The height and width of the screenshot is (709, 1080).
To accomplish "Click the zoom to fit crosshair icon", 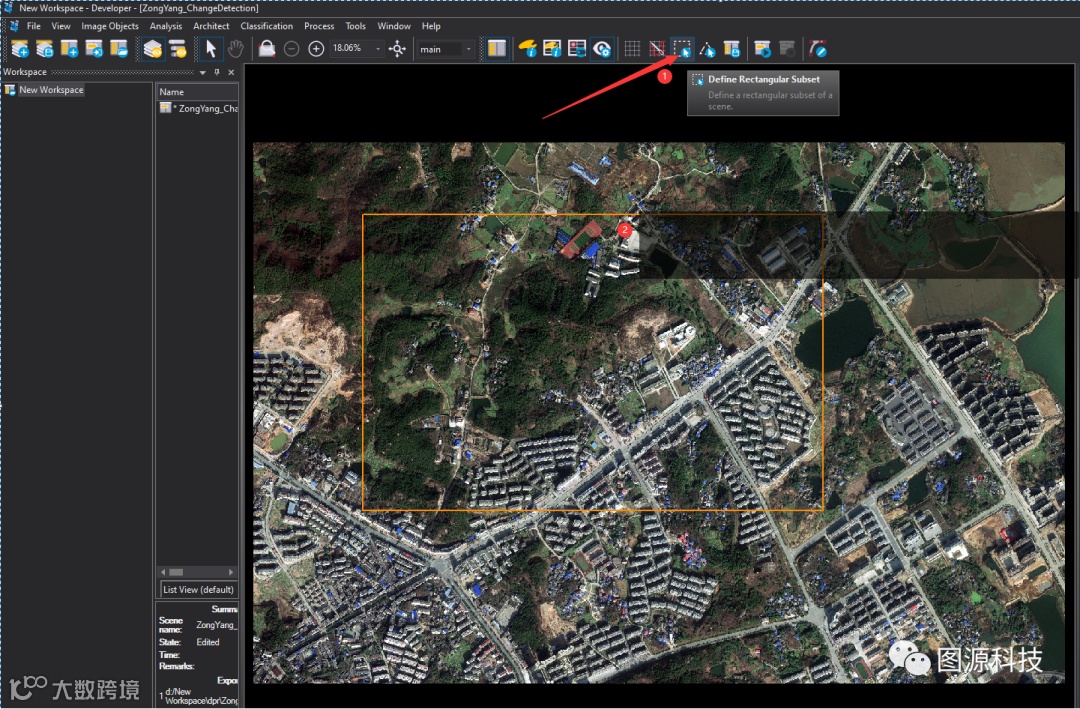I will pyautogui.click(x=397, y=49).
